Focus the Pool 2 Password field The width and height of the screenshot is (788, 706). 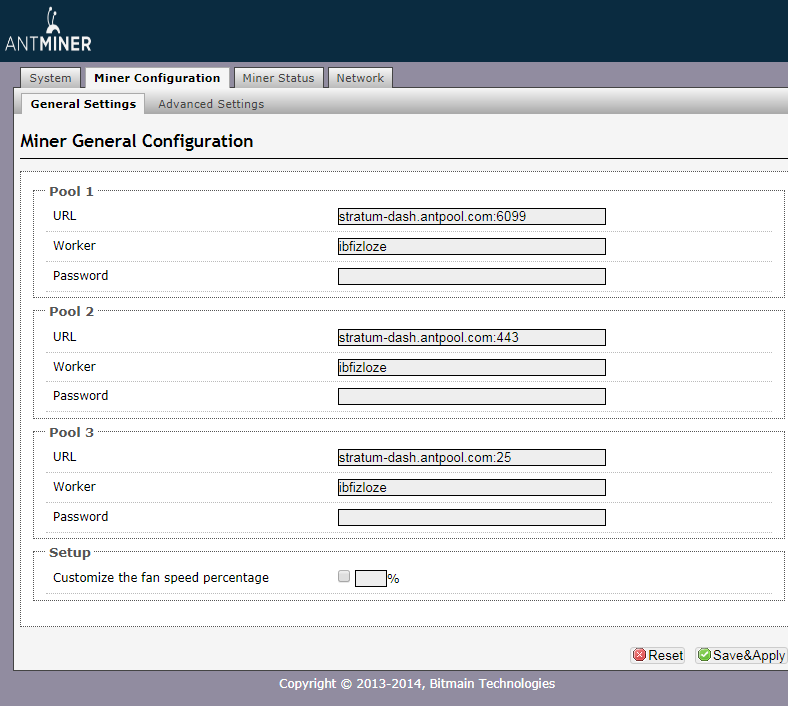point(471,396)
